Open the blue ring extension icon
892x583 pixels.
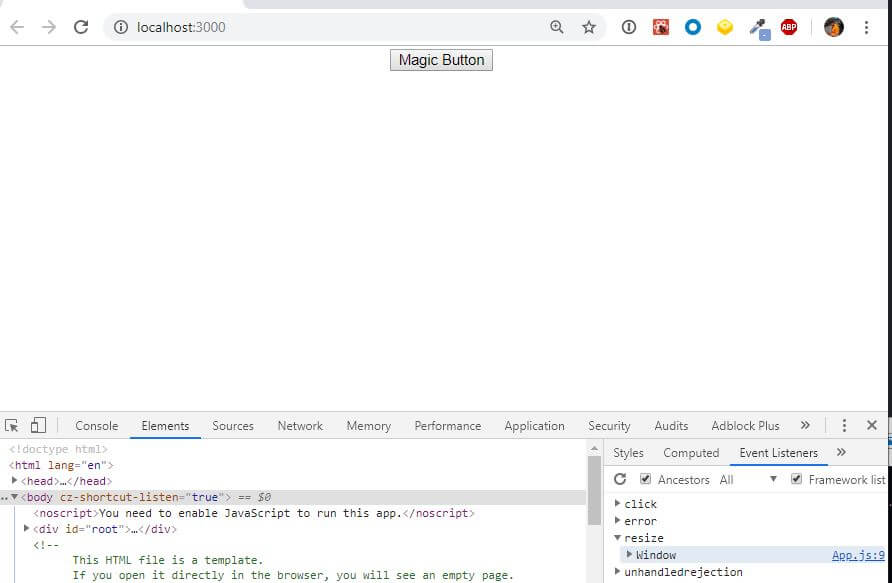click(692, 27)
